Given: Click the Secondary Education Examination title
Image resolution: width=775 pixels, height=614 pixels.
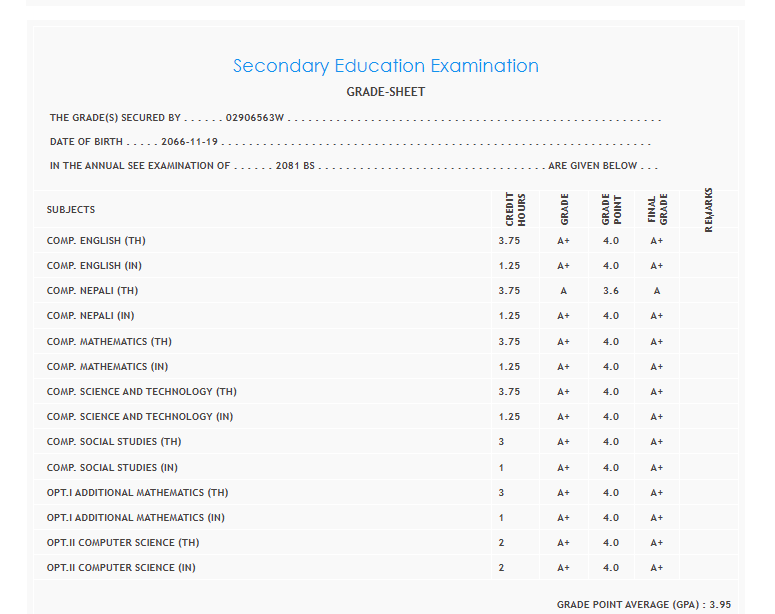Looking at the screenshot, I should pyautogui.click(x=386, y=66).
